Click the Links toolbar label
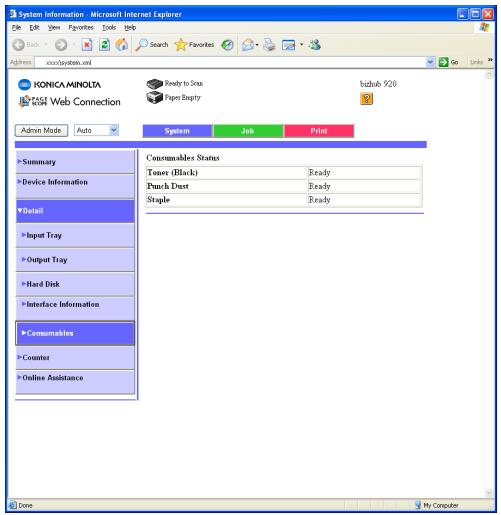The width and height of the screenshot is (501, 515). click(476, 62)
